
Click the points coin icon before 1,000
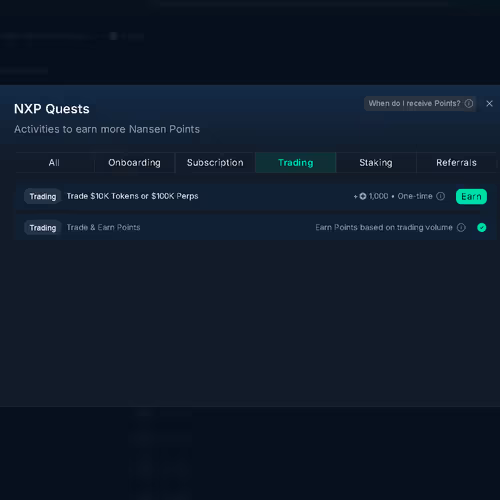(363, 196)
